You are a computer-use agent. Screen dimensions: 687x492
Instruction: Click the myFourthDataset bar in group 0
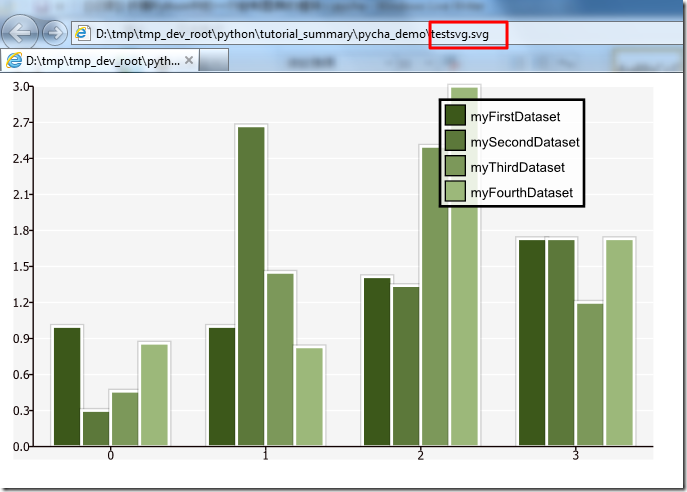pyautogui.click(x=154, y=395)
